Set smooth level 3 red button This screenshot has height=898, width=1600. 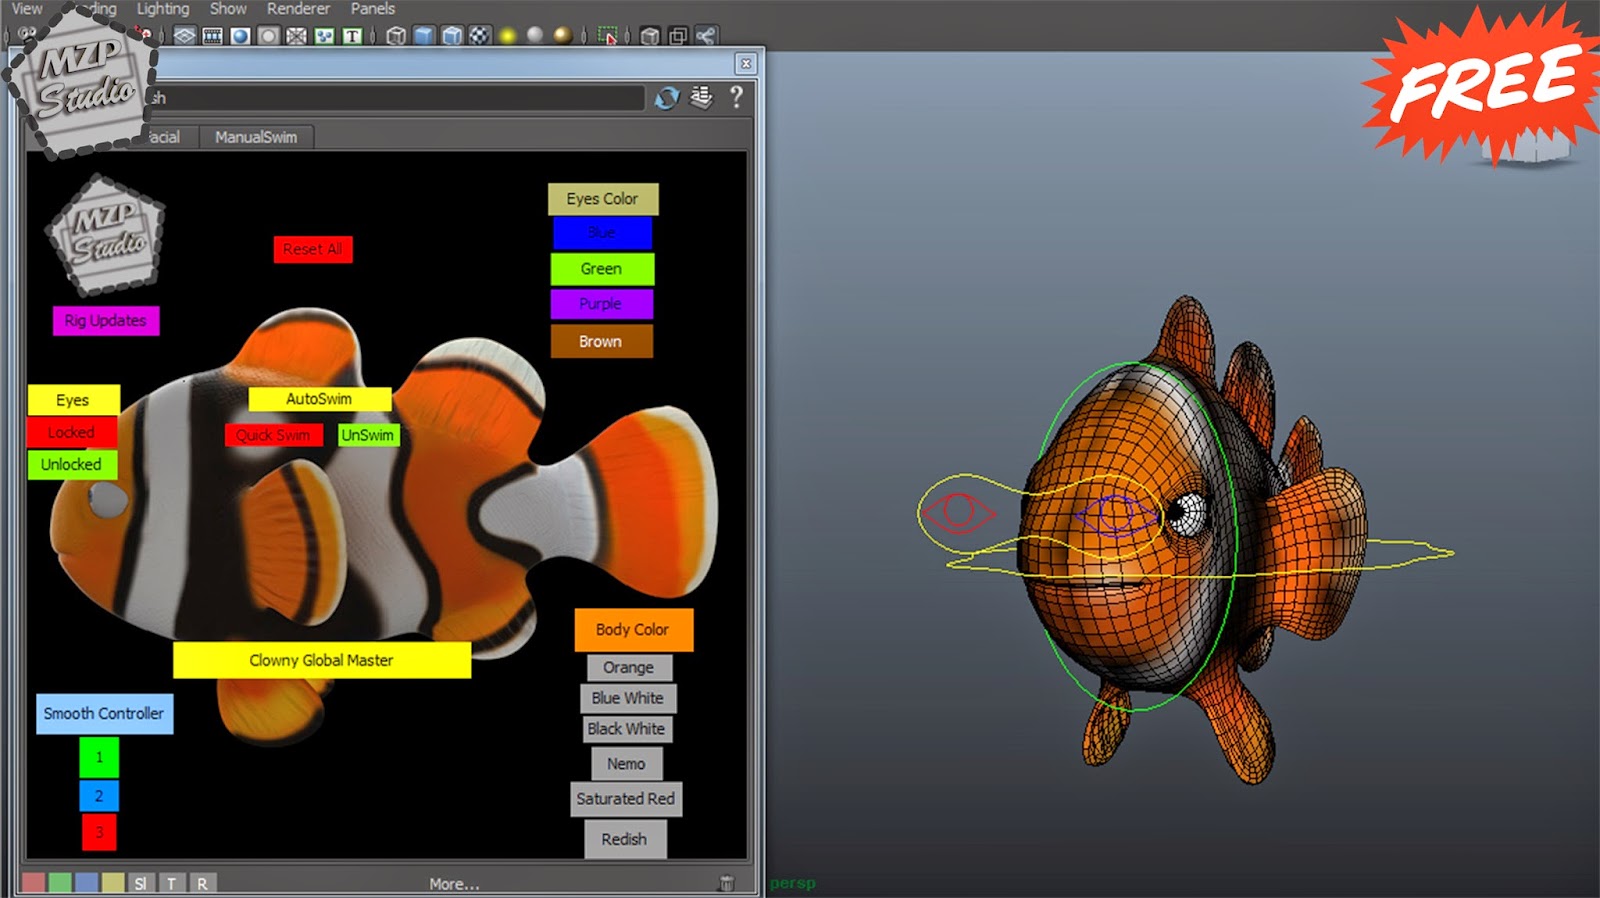coord(99,832)
